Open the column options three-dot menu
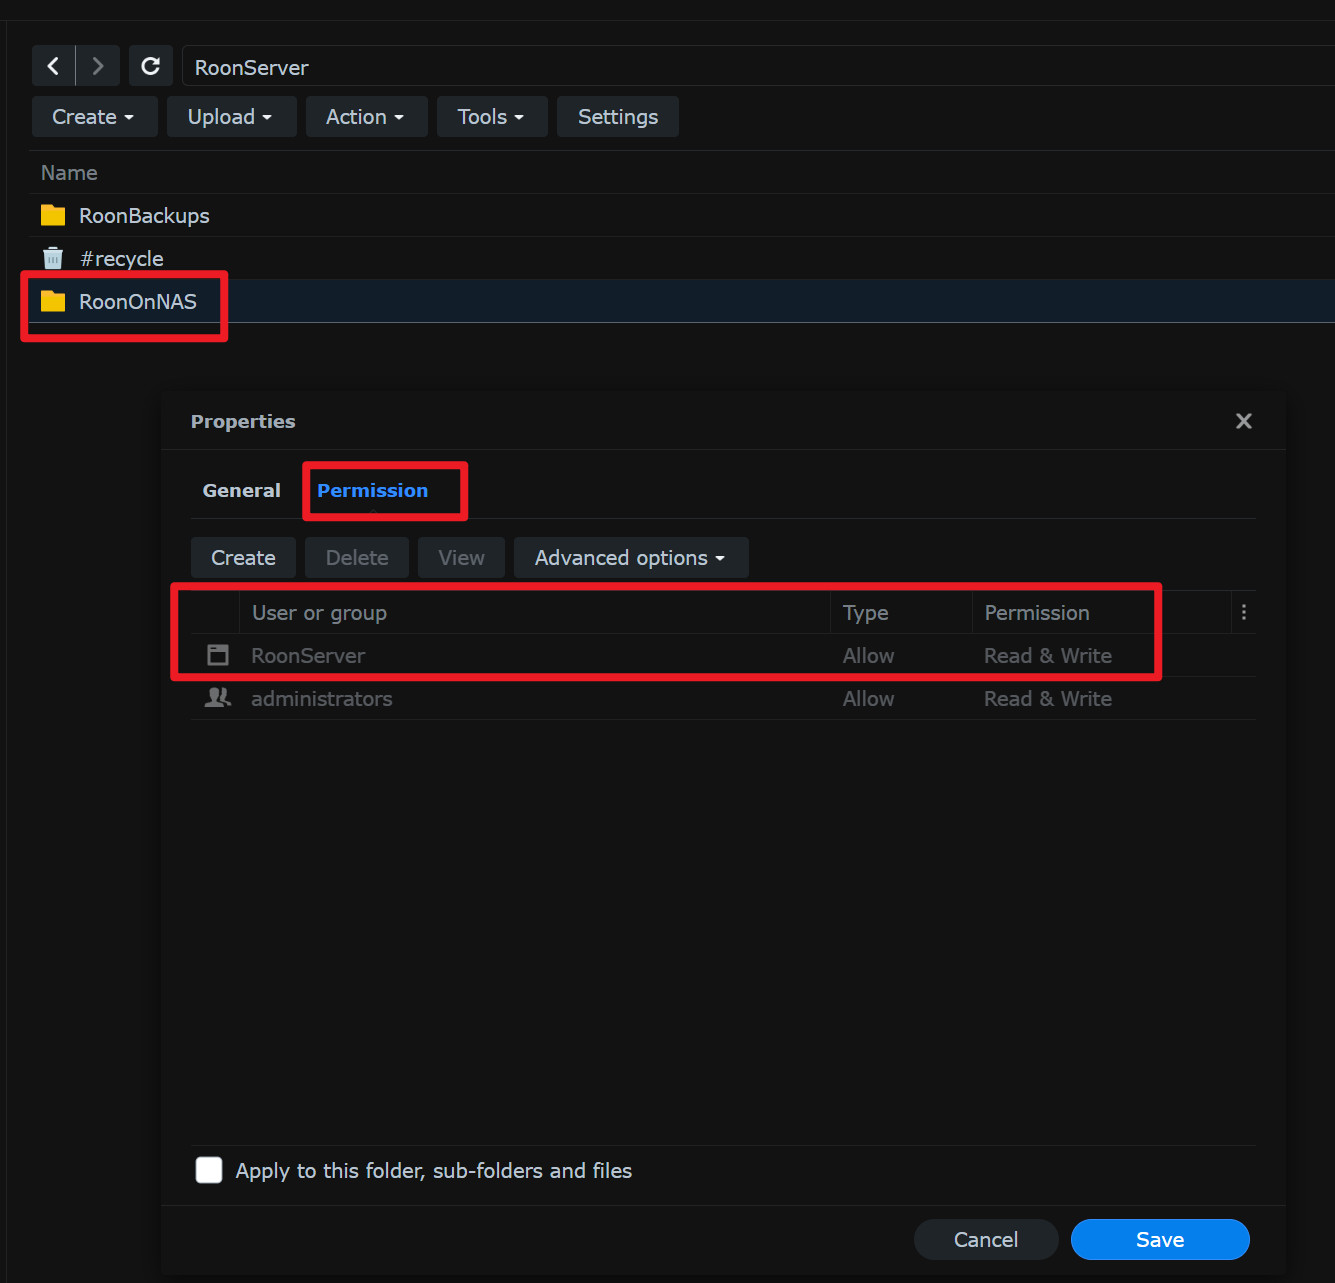 coord(1243,613)
